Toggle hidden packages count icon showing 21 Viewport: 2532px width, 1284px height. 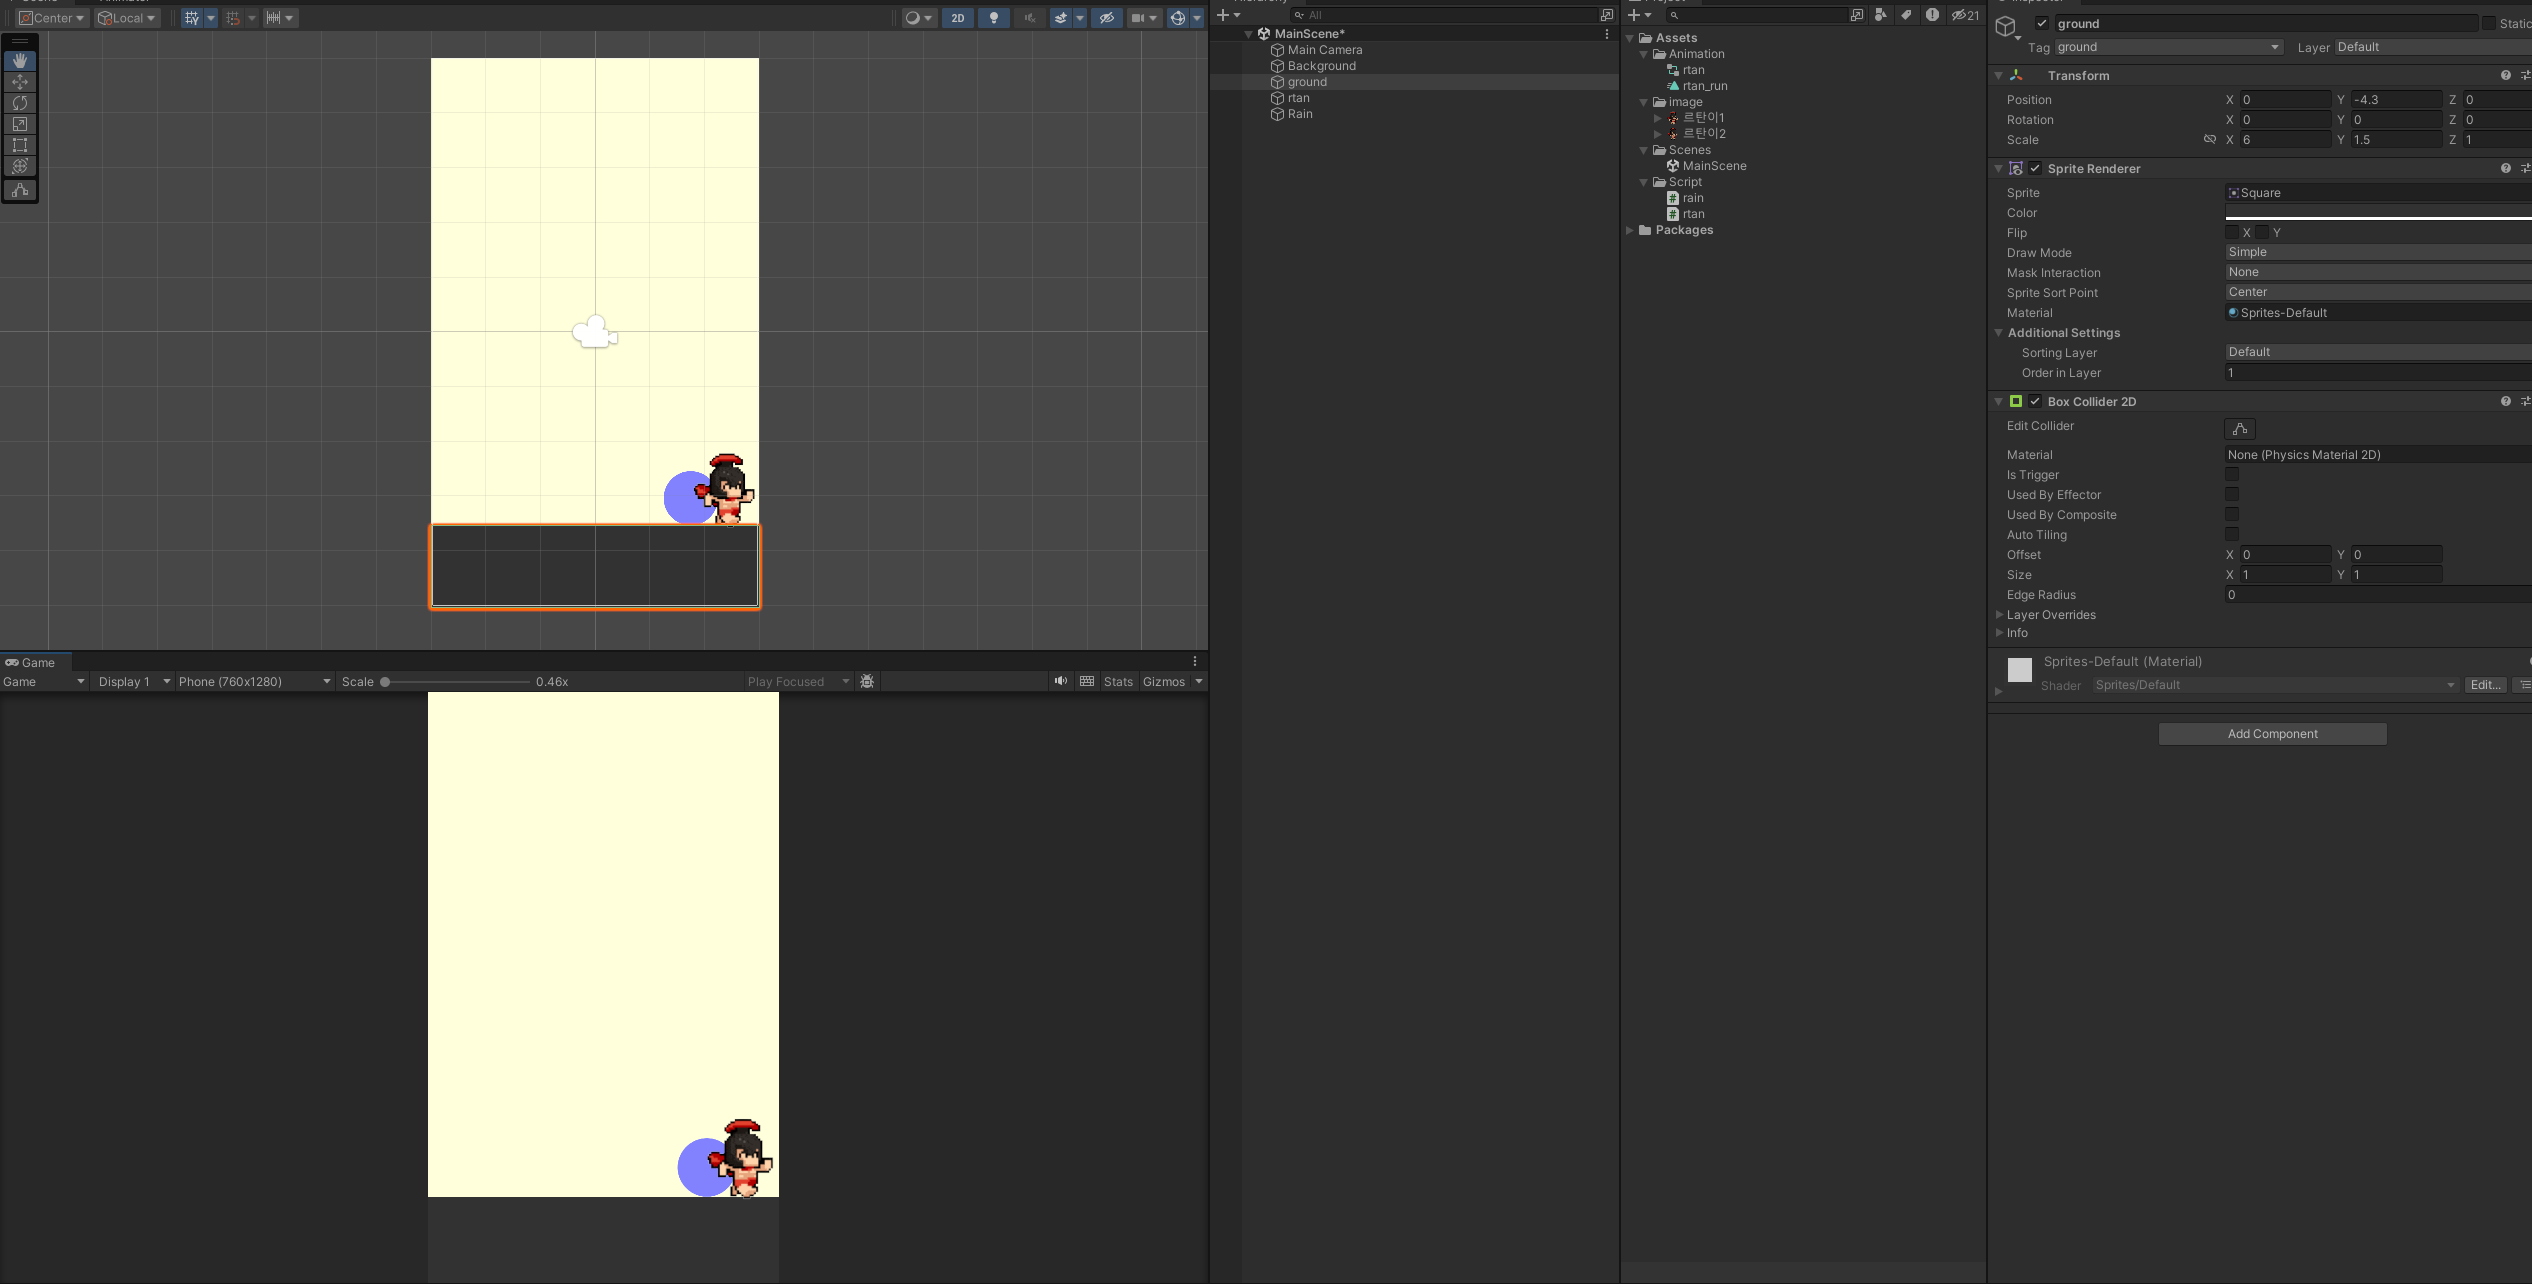coord(1965,15)
